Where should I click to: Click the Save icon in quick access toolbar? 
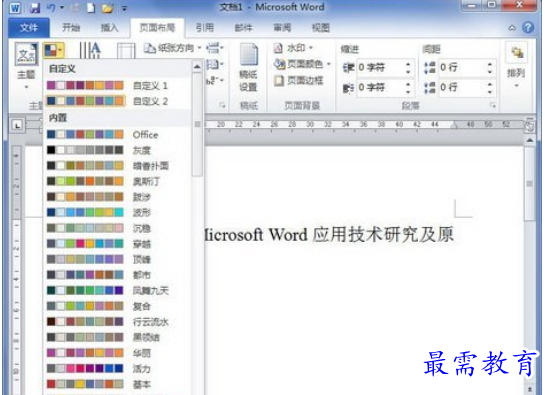(35, 8)
